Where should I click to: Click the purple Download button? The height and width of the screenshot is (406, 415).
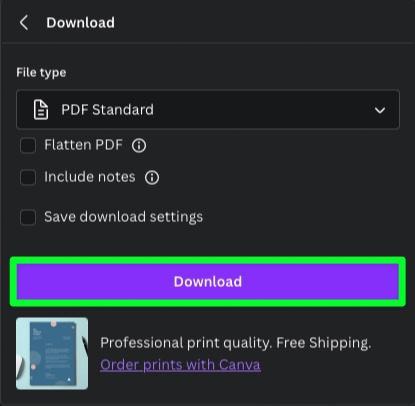[208, 282]
